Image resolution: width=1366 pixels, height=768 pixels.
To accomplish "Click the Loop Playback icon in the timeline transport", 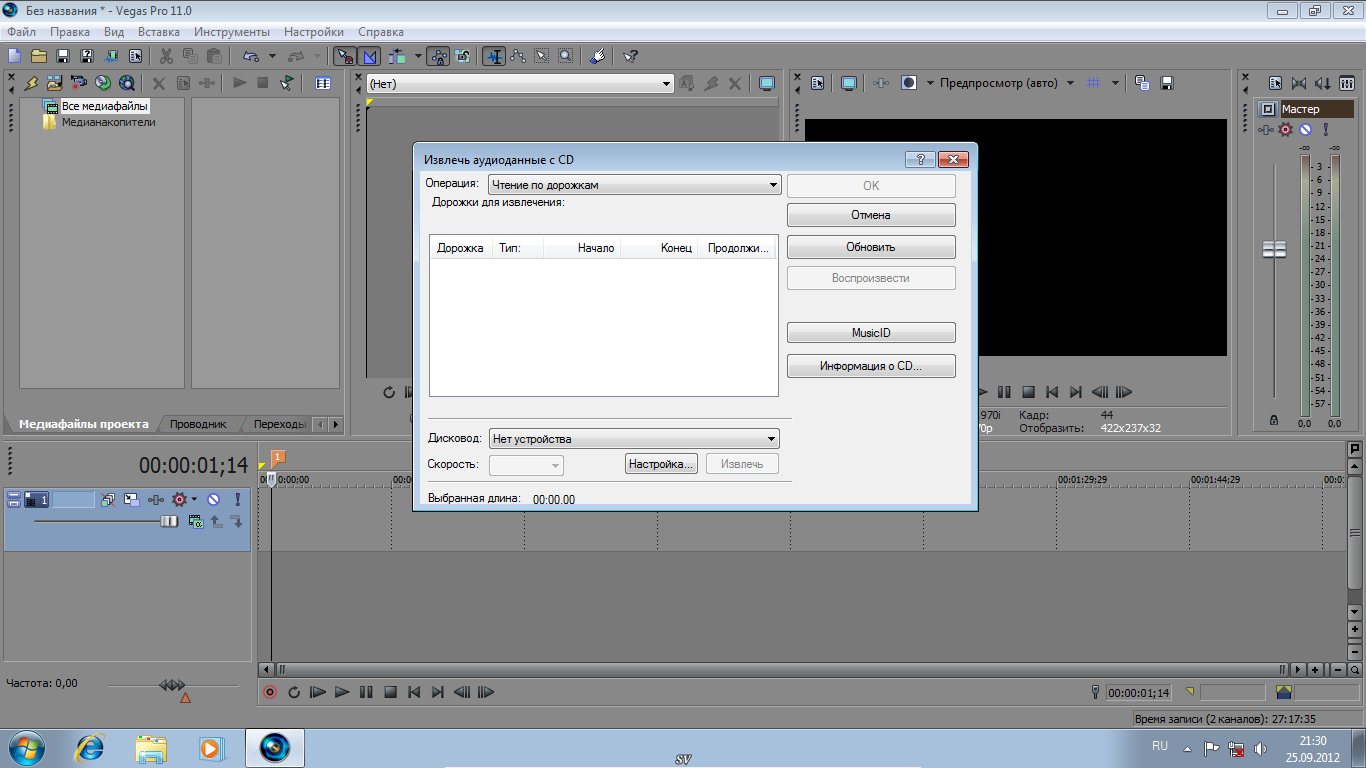I will click(x=294, y=692).
